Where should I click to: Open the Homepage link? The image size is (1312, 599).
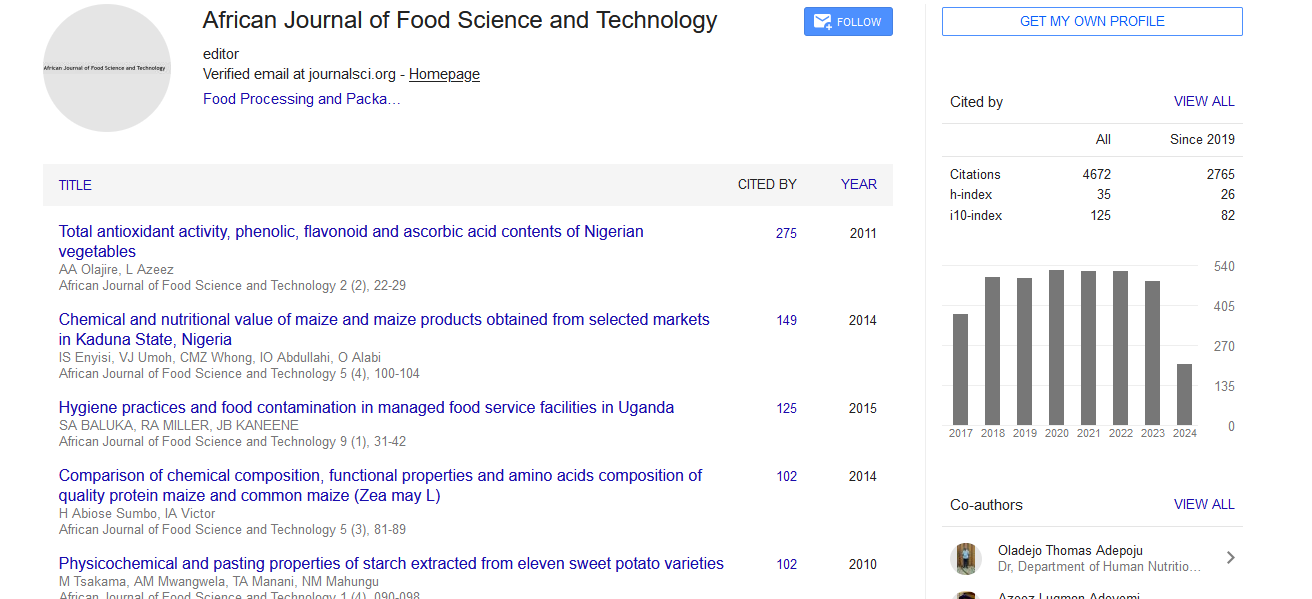click(444, 74)
